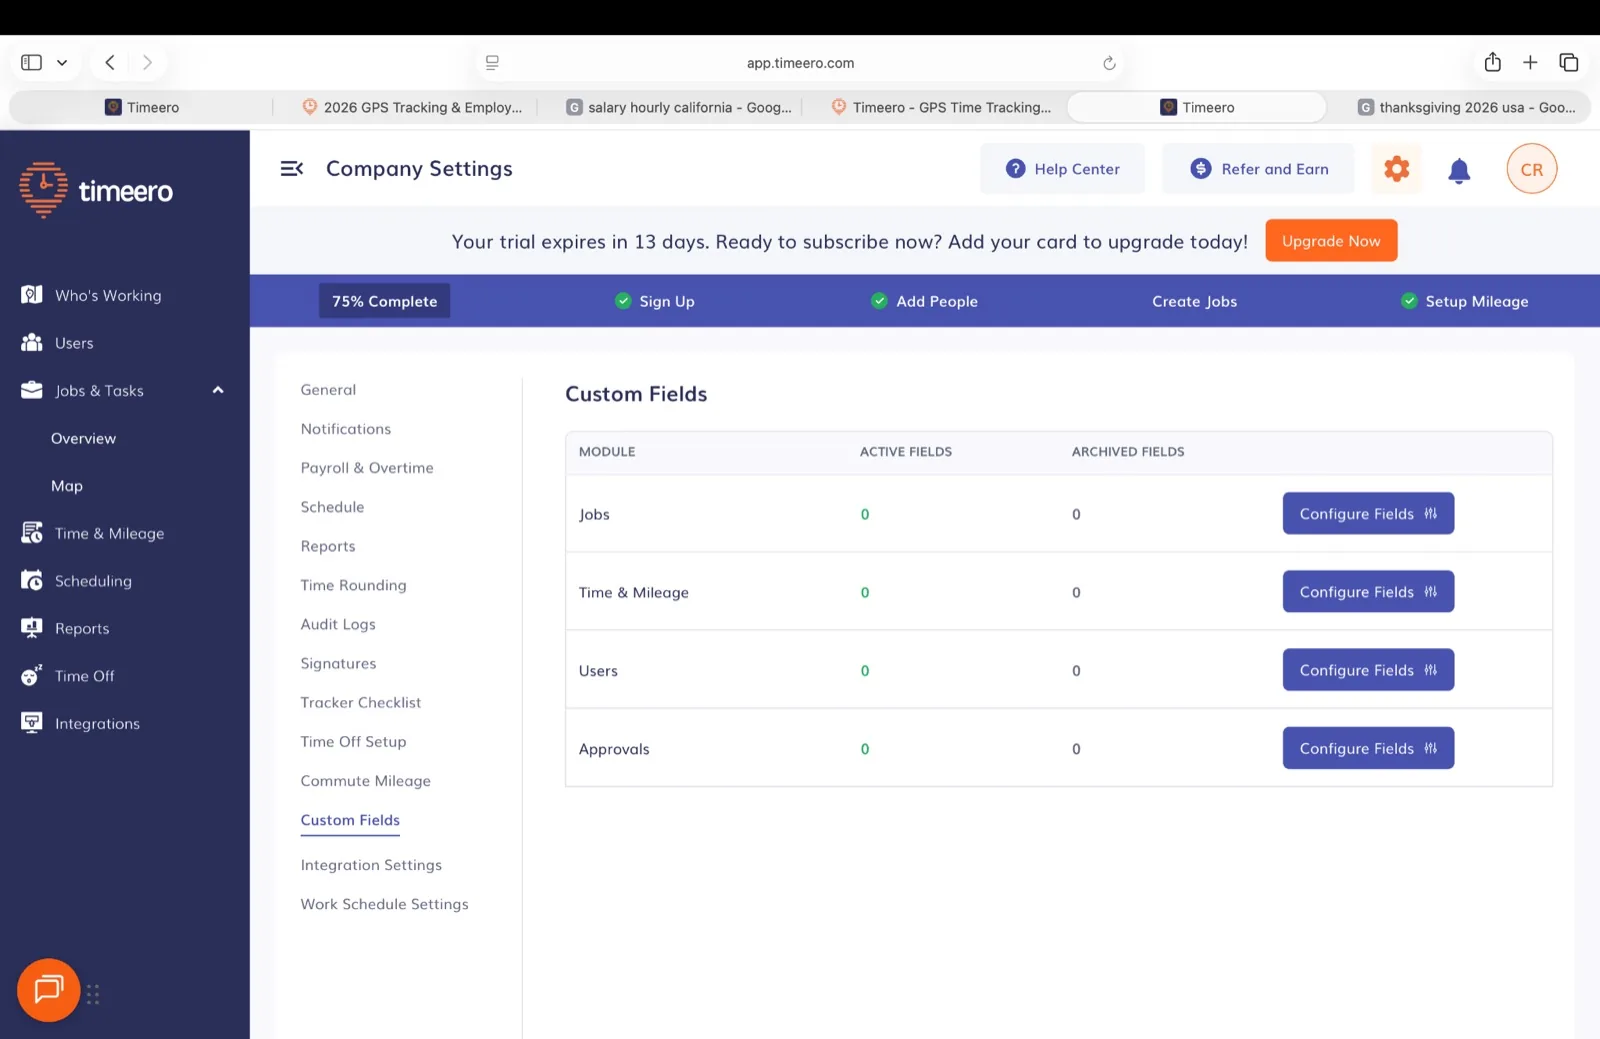This screenshot has width=1600, height=1039.
Task: Click Upgrade Now button
Action: [1330, 241]
